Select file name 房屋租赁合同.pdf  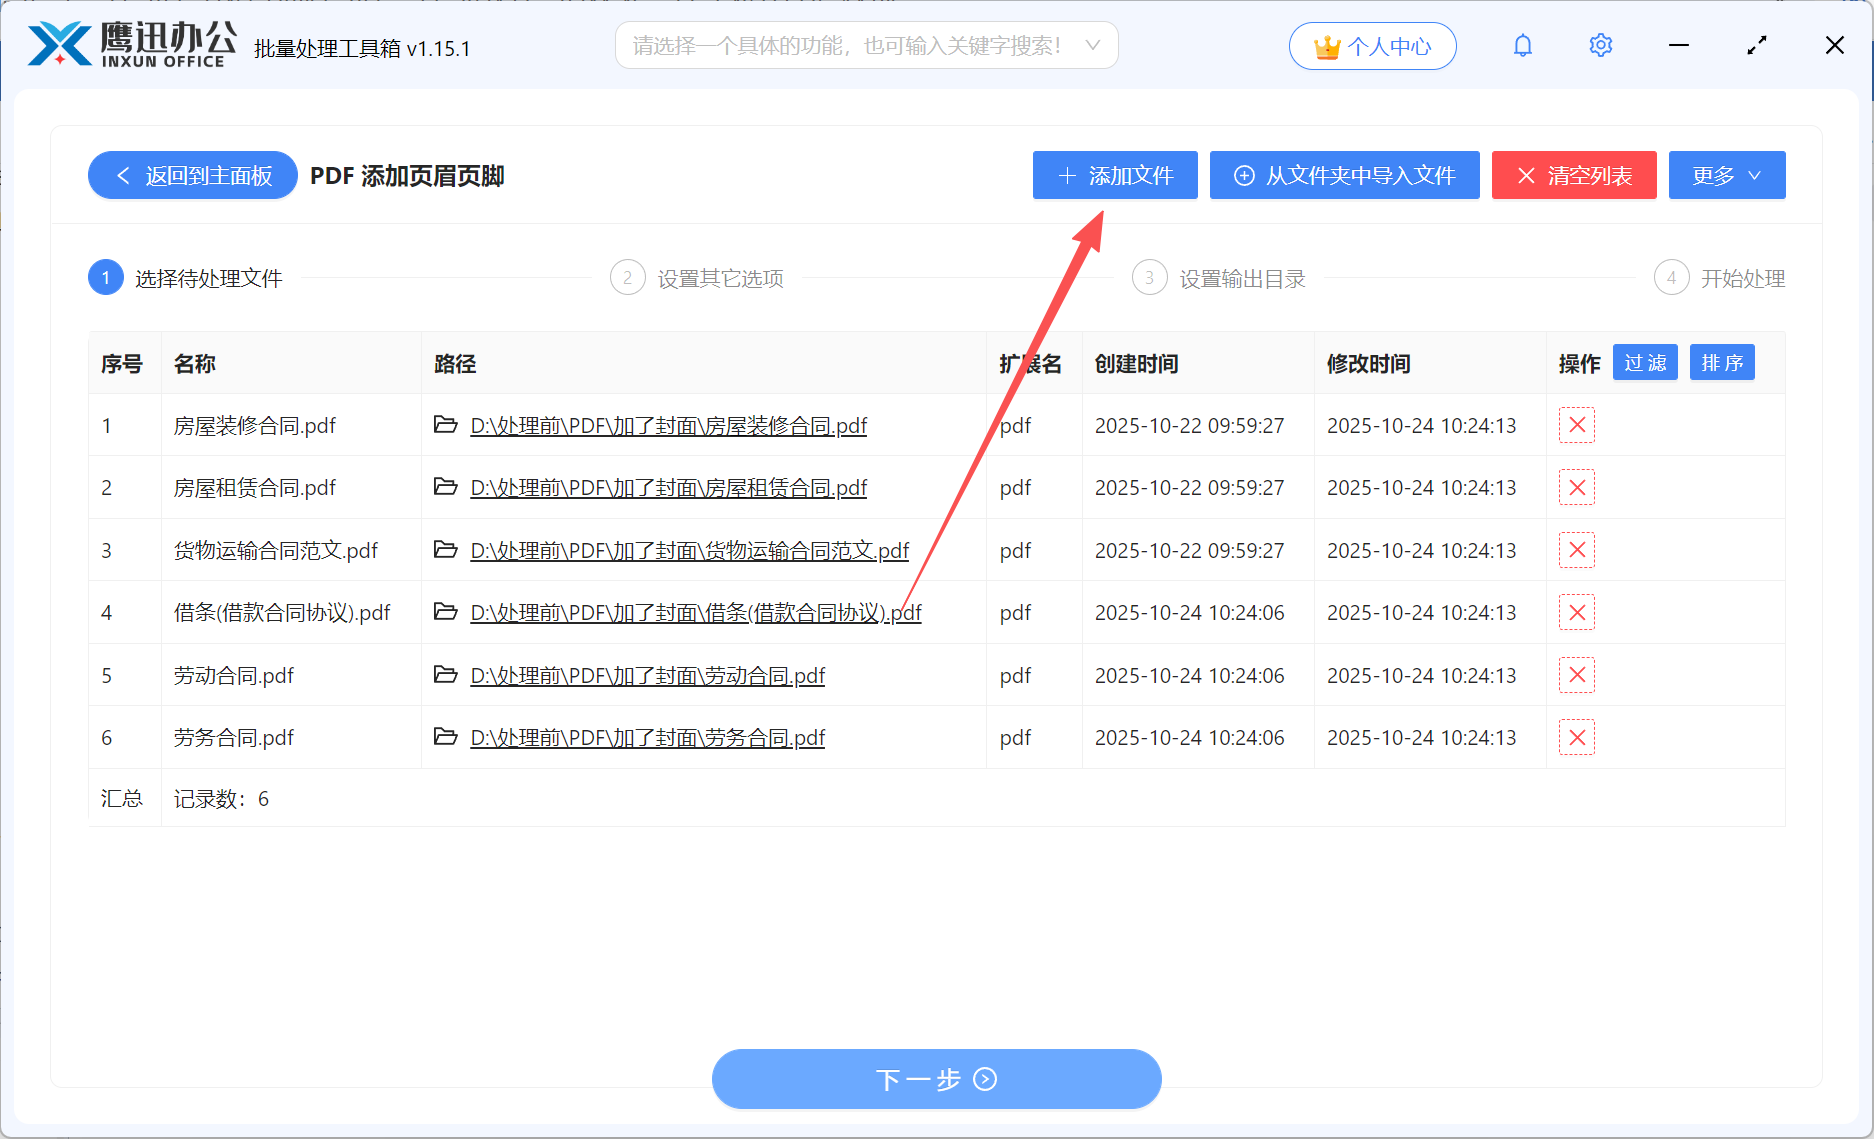(255, 488)
